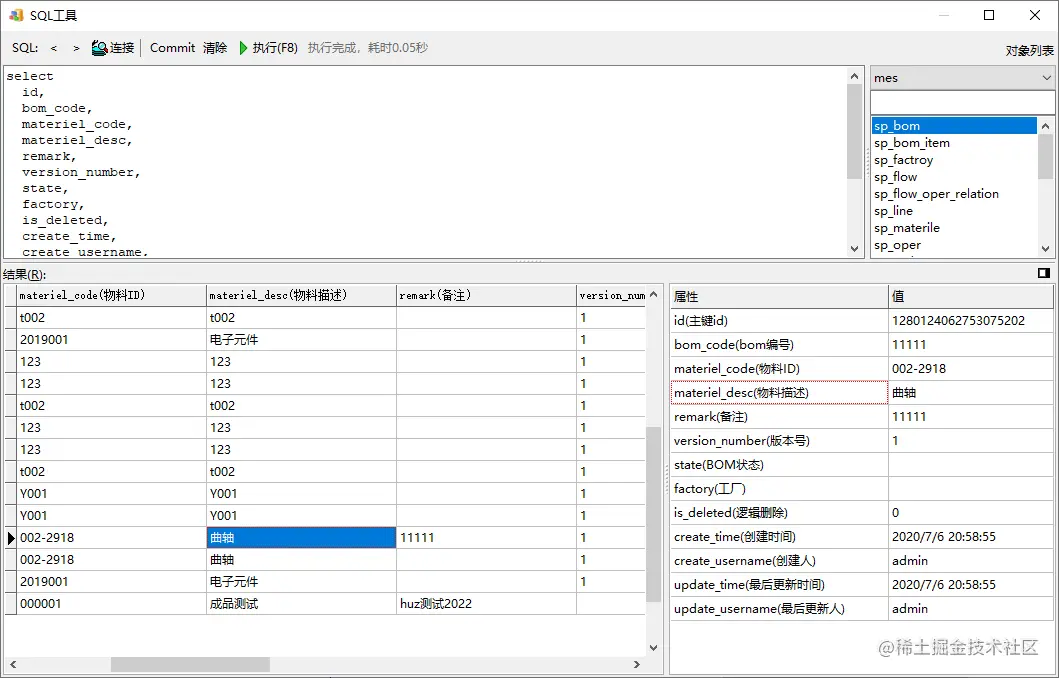Select sp_oper in object list

coord(954,245)
